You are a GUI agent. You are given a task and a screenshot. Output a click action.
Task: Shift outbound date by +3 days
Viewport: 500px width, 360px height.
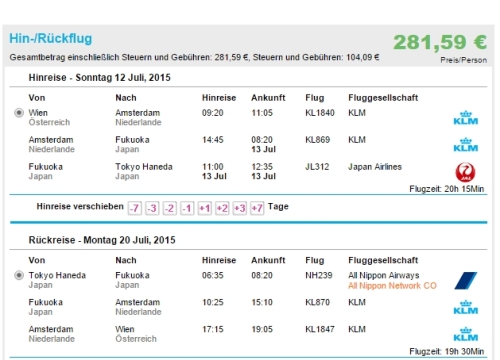click(x=240, y=208)
